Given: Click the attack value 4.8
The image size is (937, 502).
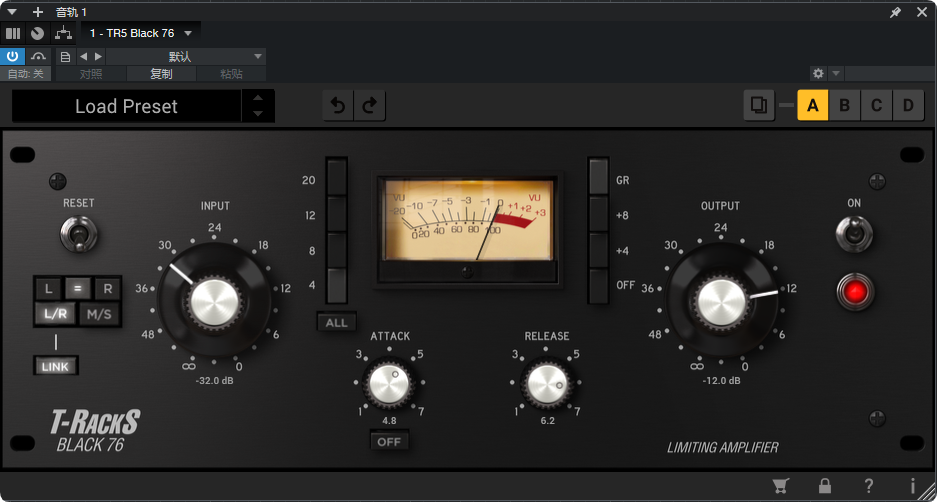Looking at the screenshot, I should click(390, 421).
